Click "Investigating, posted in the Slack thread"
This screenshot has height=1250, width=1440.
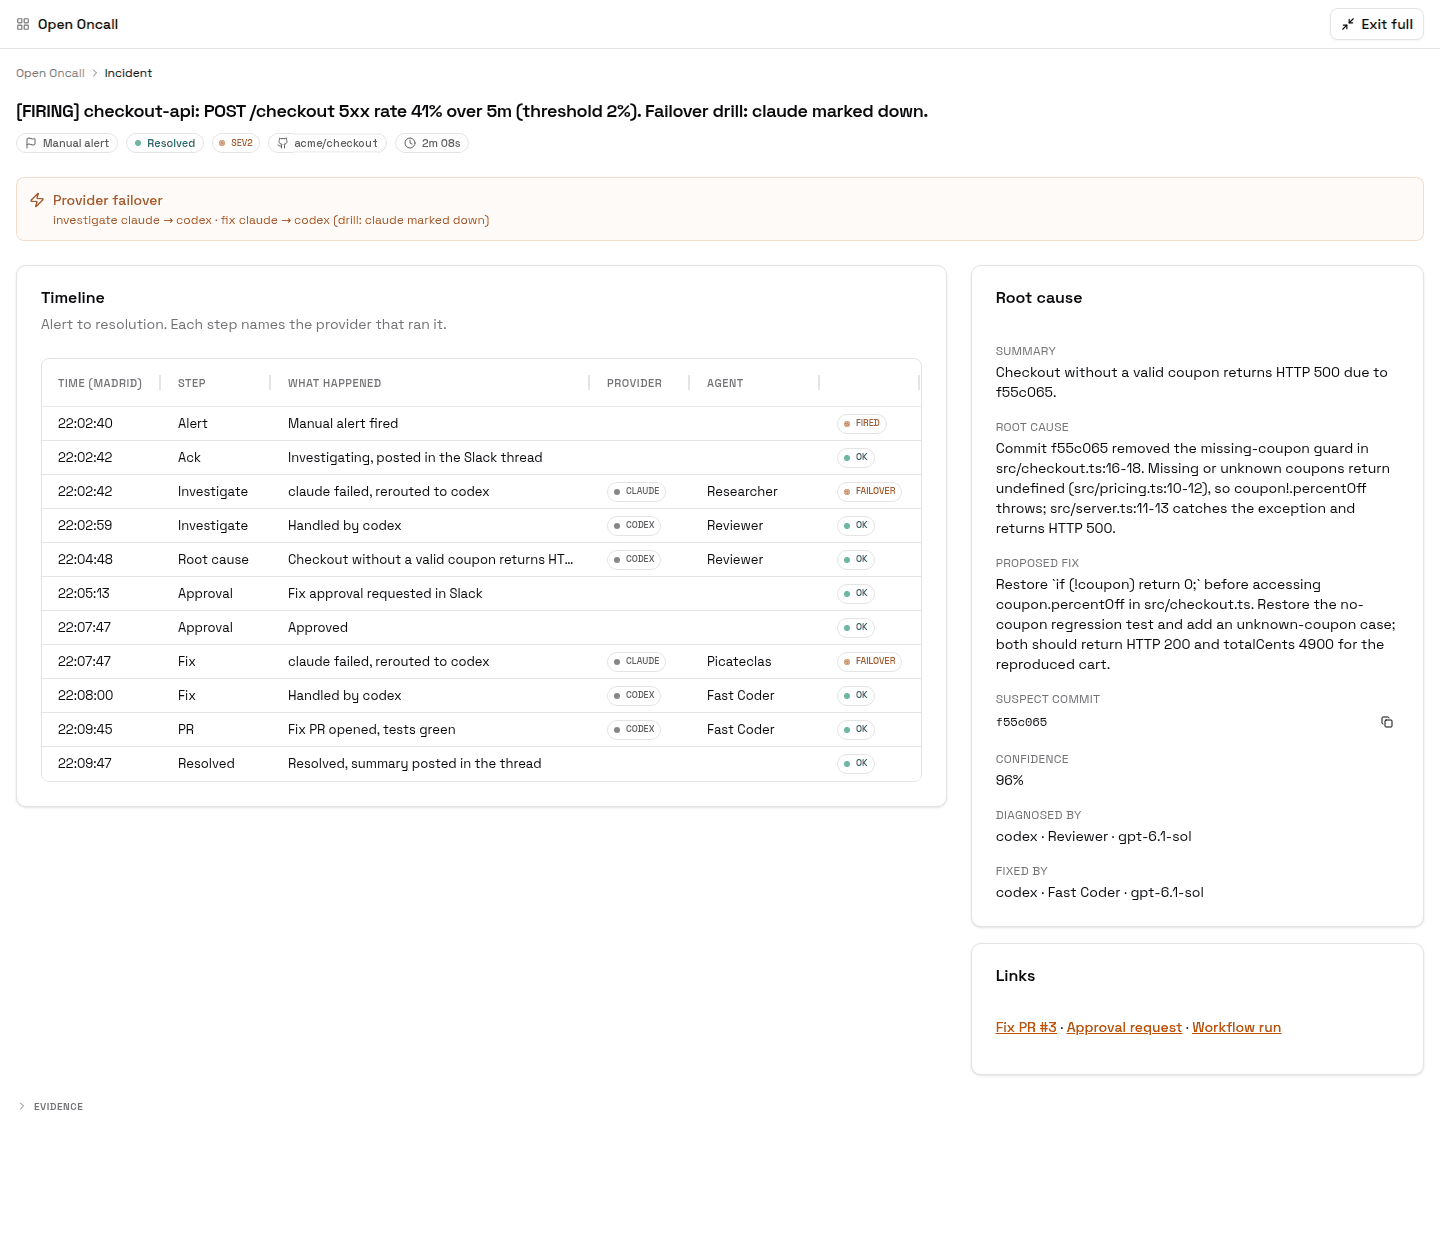(x=415, y=457)
